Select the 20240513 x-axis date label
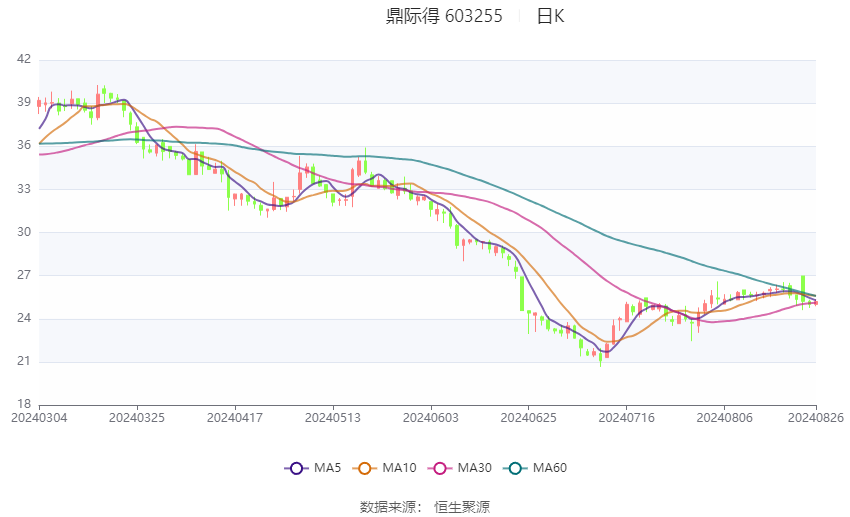 pos(331,417)
